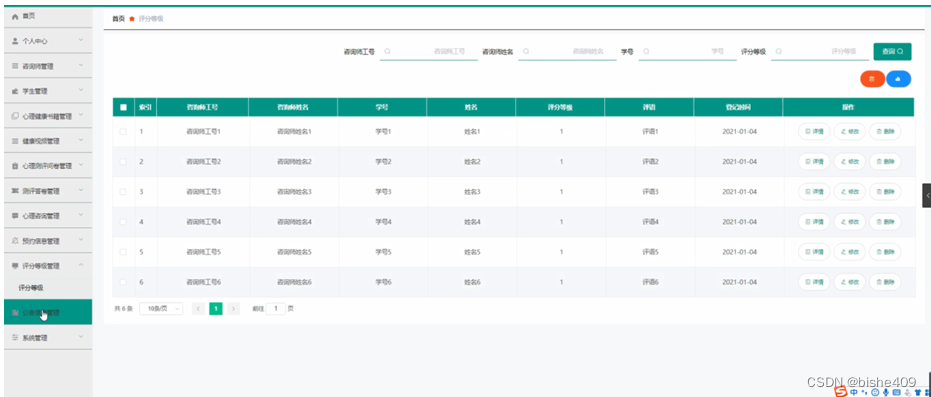Click 修改 for row 咨询师工号2

click(850, 161)
